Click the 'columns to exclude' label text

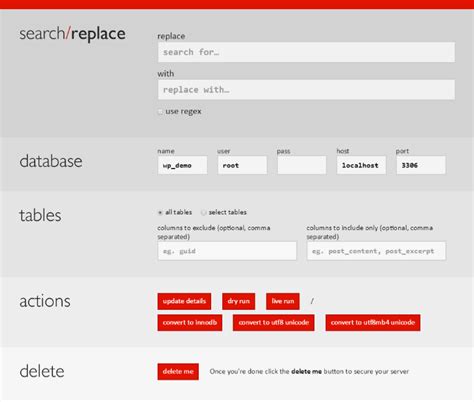click(214, 232)
